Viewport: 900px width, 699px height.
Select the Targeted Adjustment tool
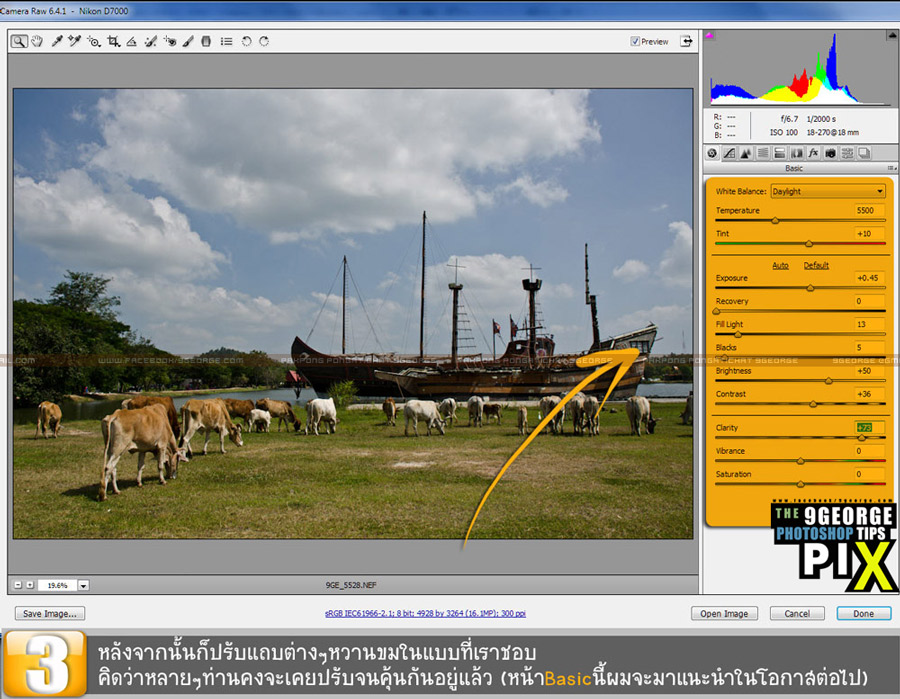pos(94,41)
